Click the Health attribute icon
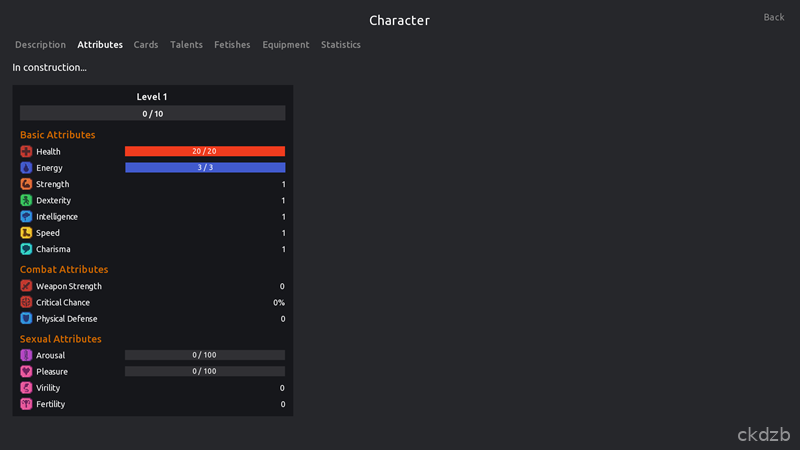 tap(26, 152)
